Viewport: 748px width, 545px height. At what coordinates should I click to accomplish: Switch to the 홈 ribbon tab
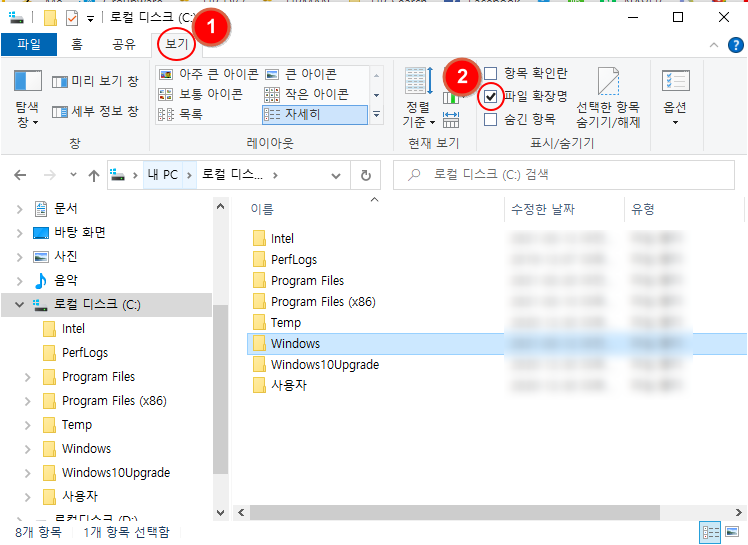(77, 44)
